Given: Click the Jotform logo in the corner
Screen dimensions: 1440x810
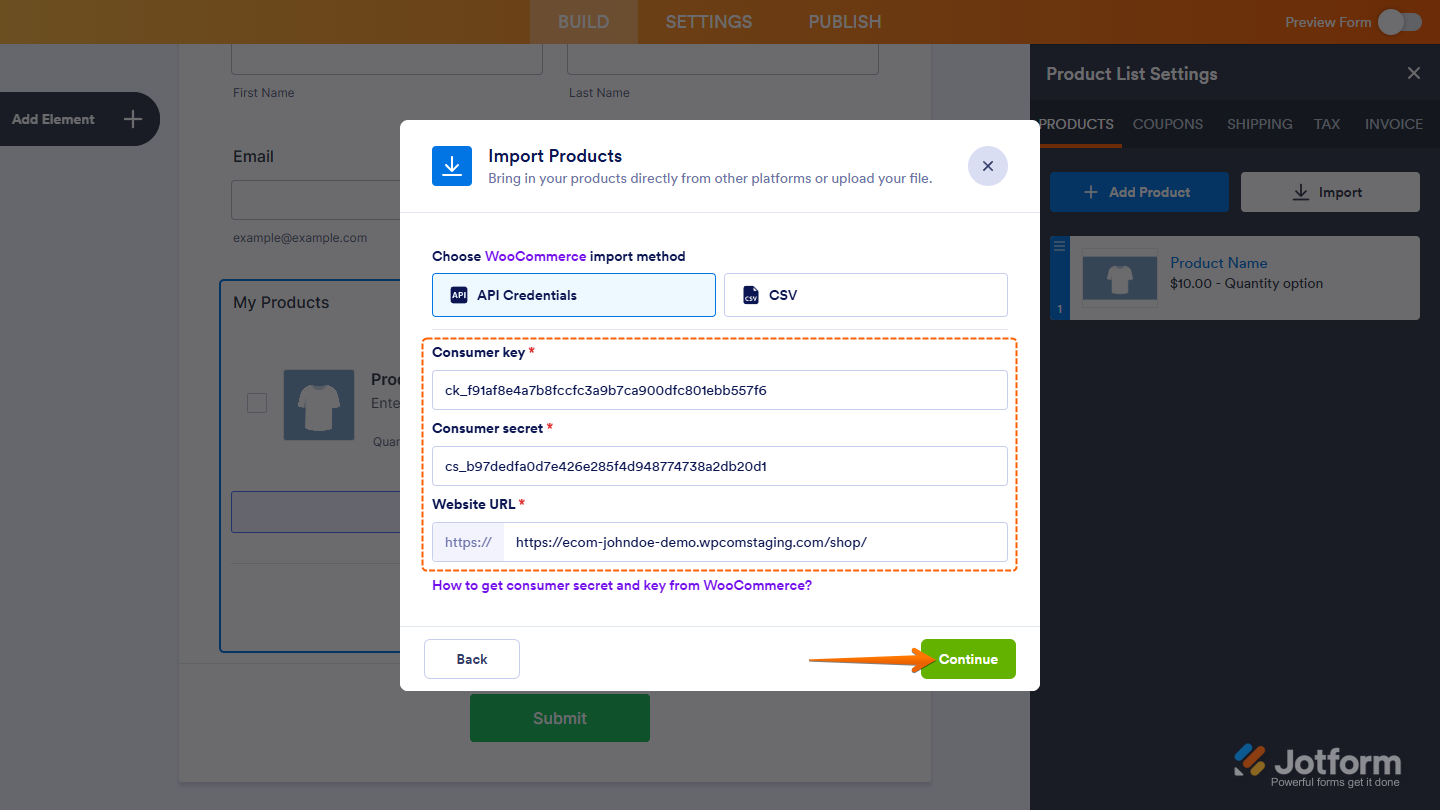Looking at the screenshot, I should pyautogui.click(x=1320, y=763).
